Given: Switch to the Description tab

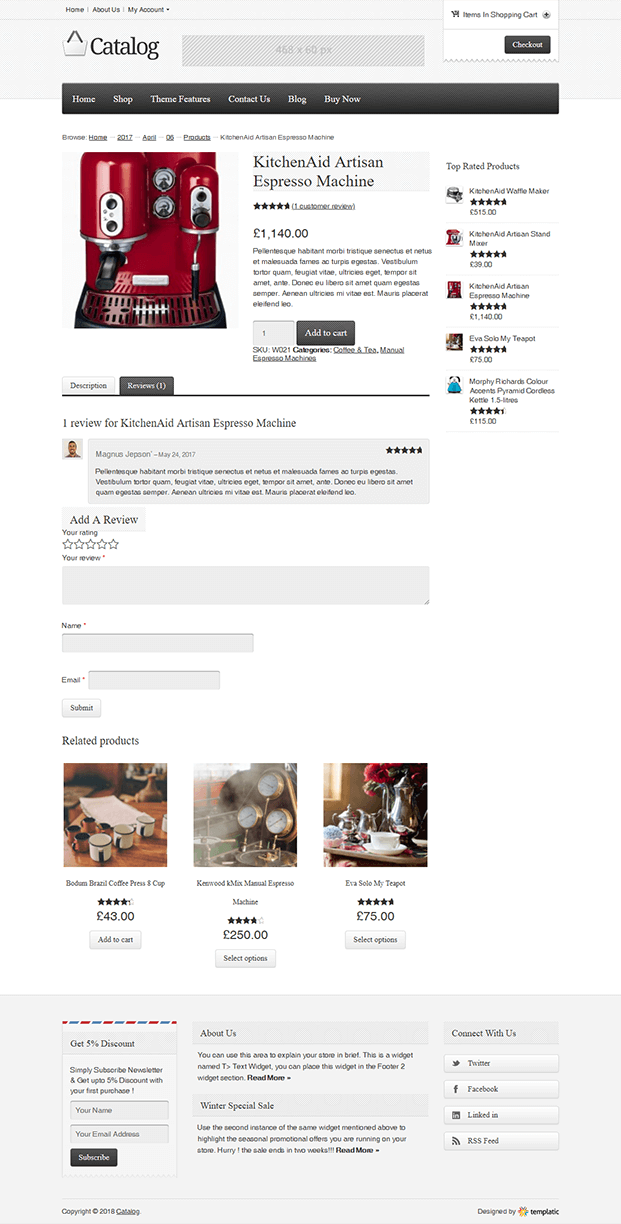Looking at the screenshot, I should click(x=89, y=386).
